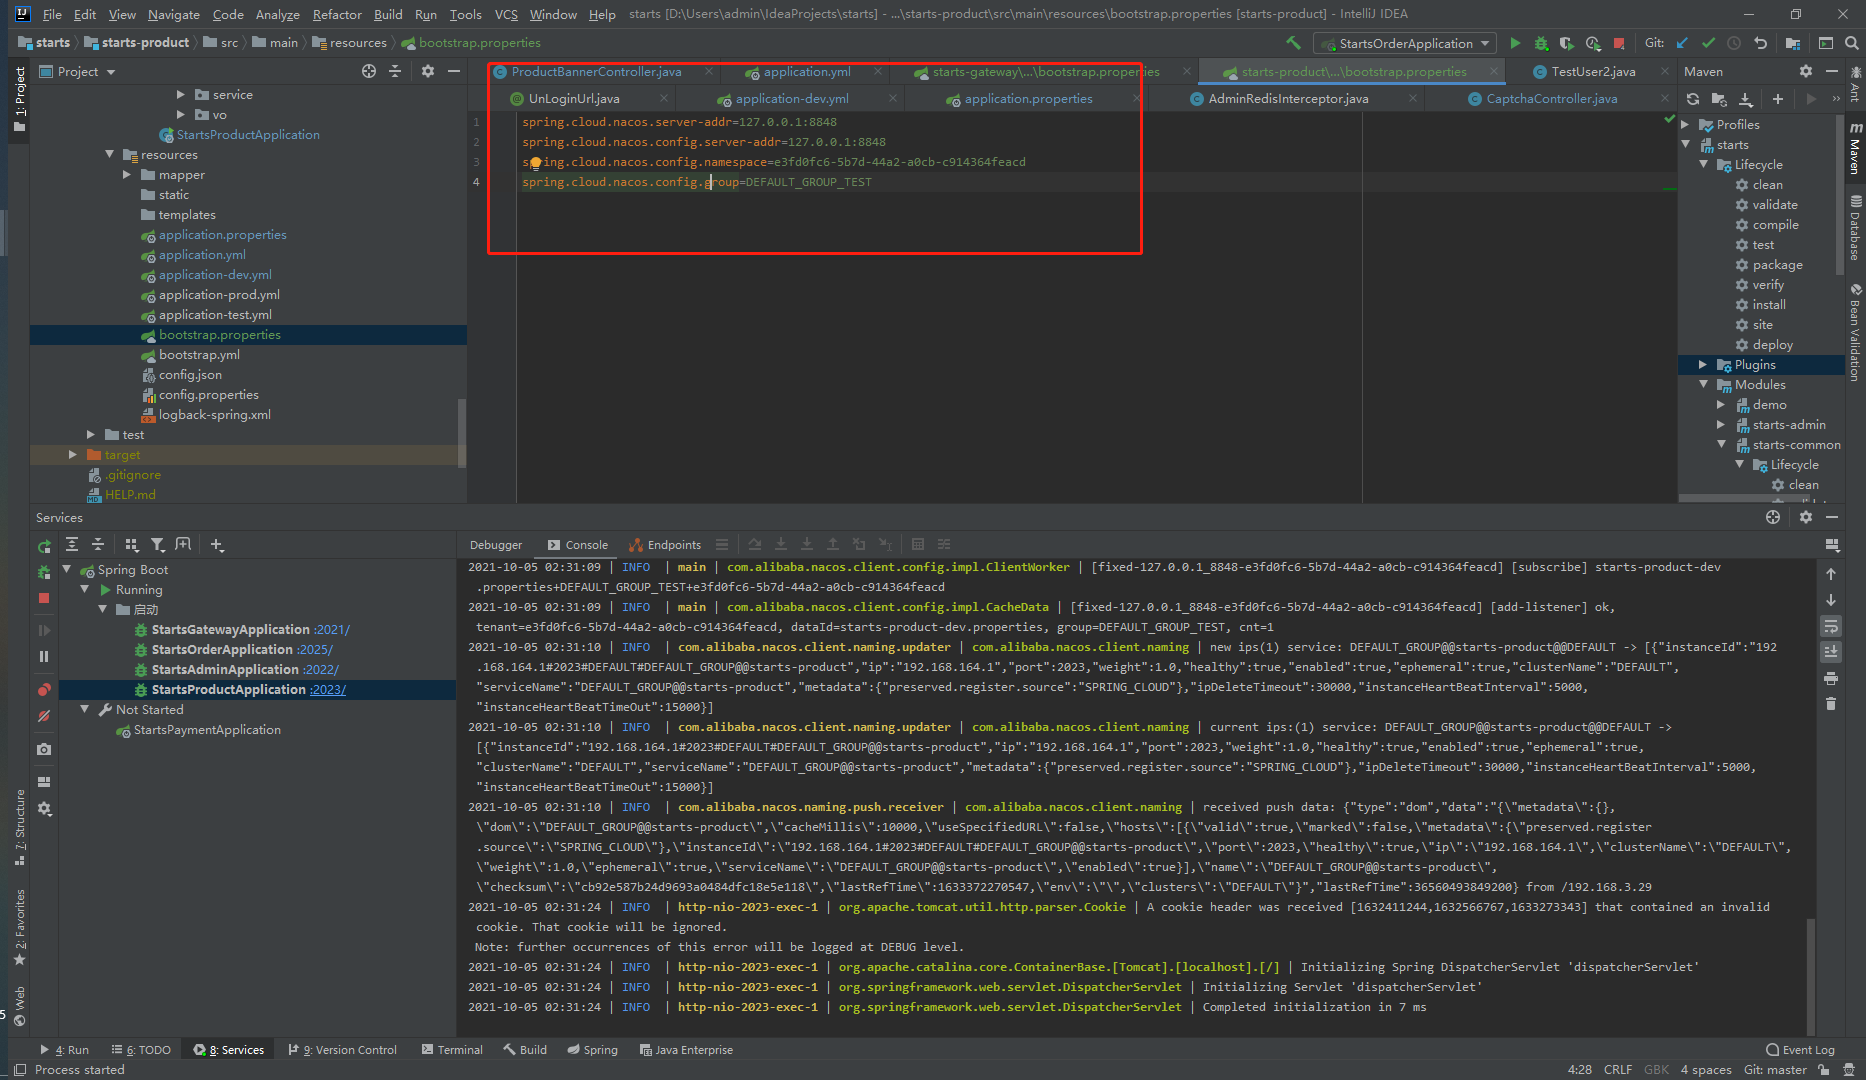
Task: Switch to the Debugger tab
Action: 496,545
